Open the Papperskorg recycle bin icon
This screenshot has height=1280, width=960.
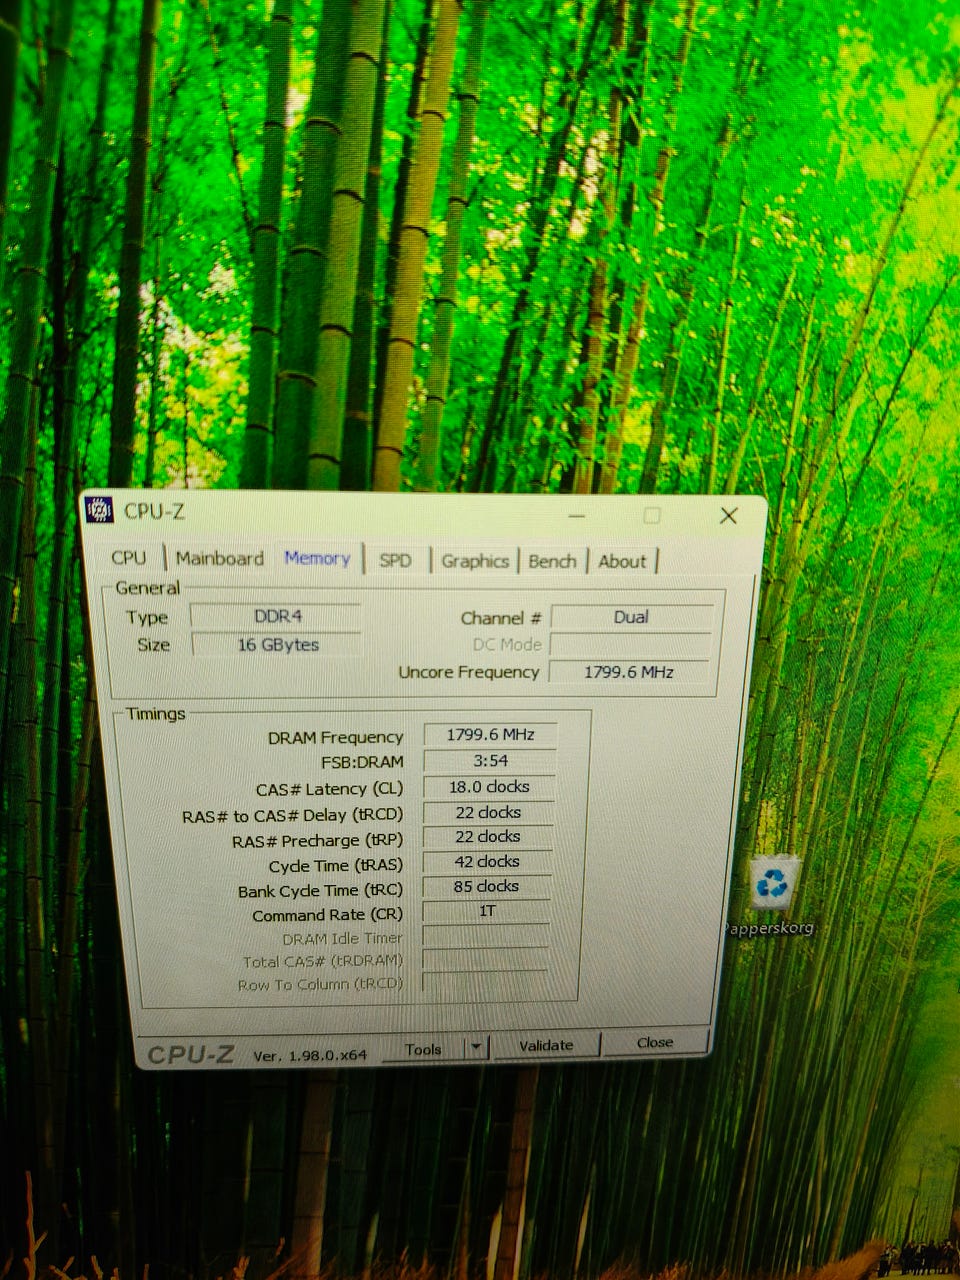coord(771,885)
